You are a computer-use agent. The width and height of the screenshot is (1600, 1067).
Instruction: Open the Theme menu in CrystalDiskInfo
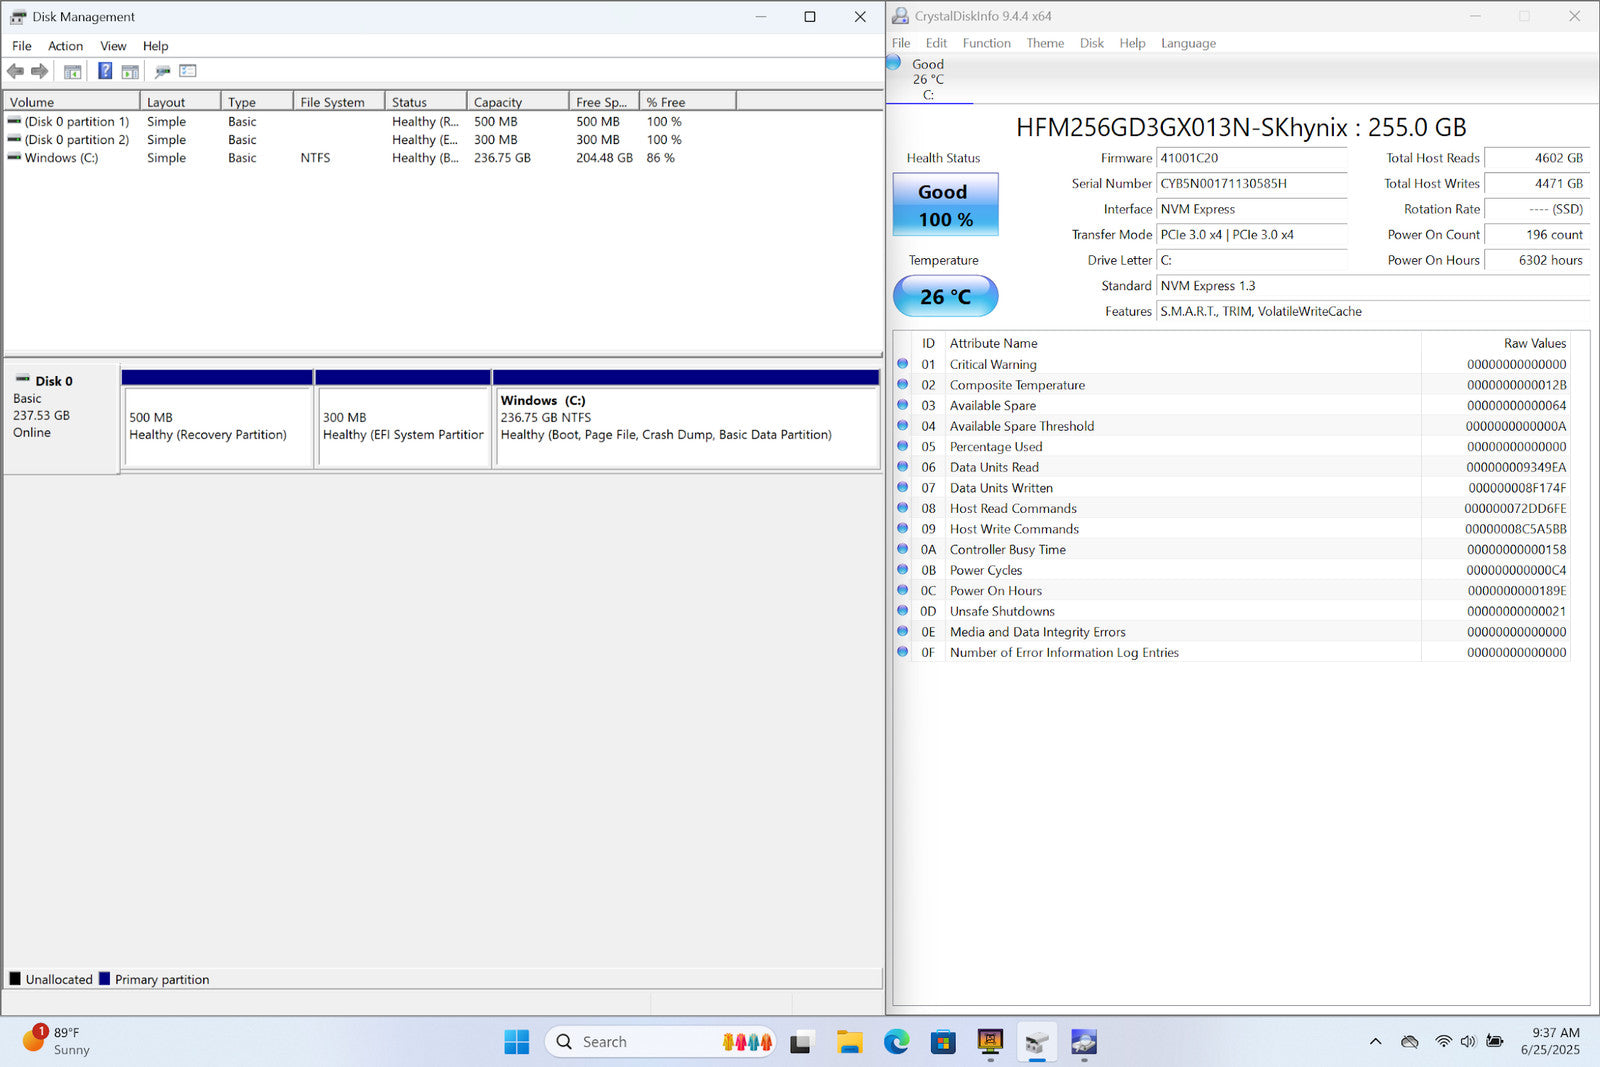coord(1044,43)
